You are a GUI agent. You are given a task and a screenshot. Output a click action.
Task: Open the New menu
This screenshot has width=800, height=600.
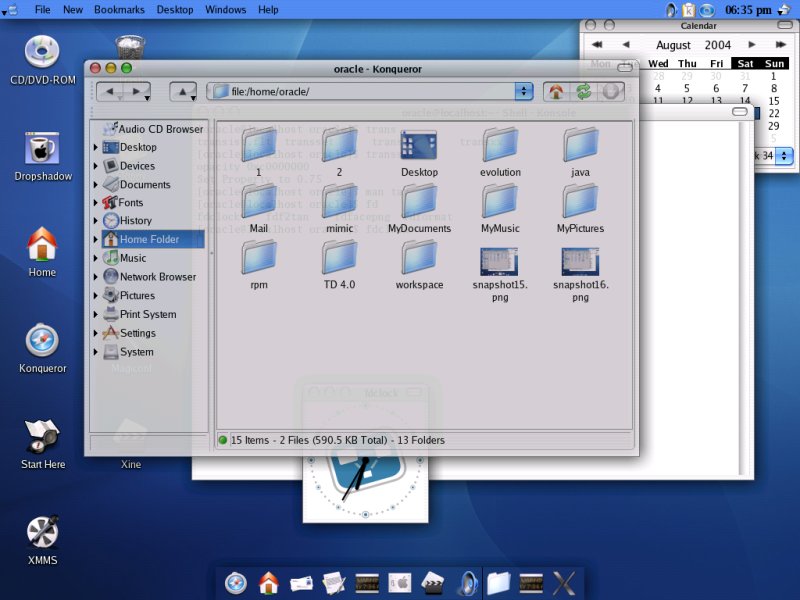73,9
